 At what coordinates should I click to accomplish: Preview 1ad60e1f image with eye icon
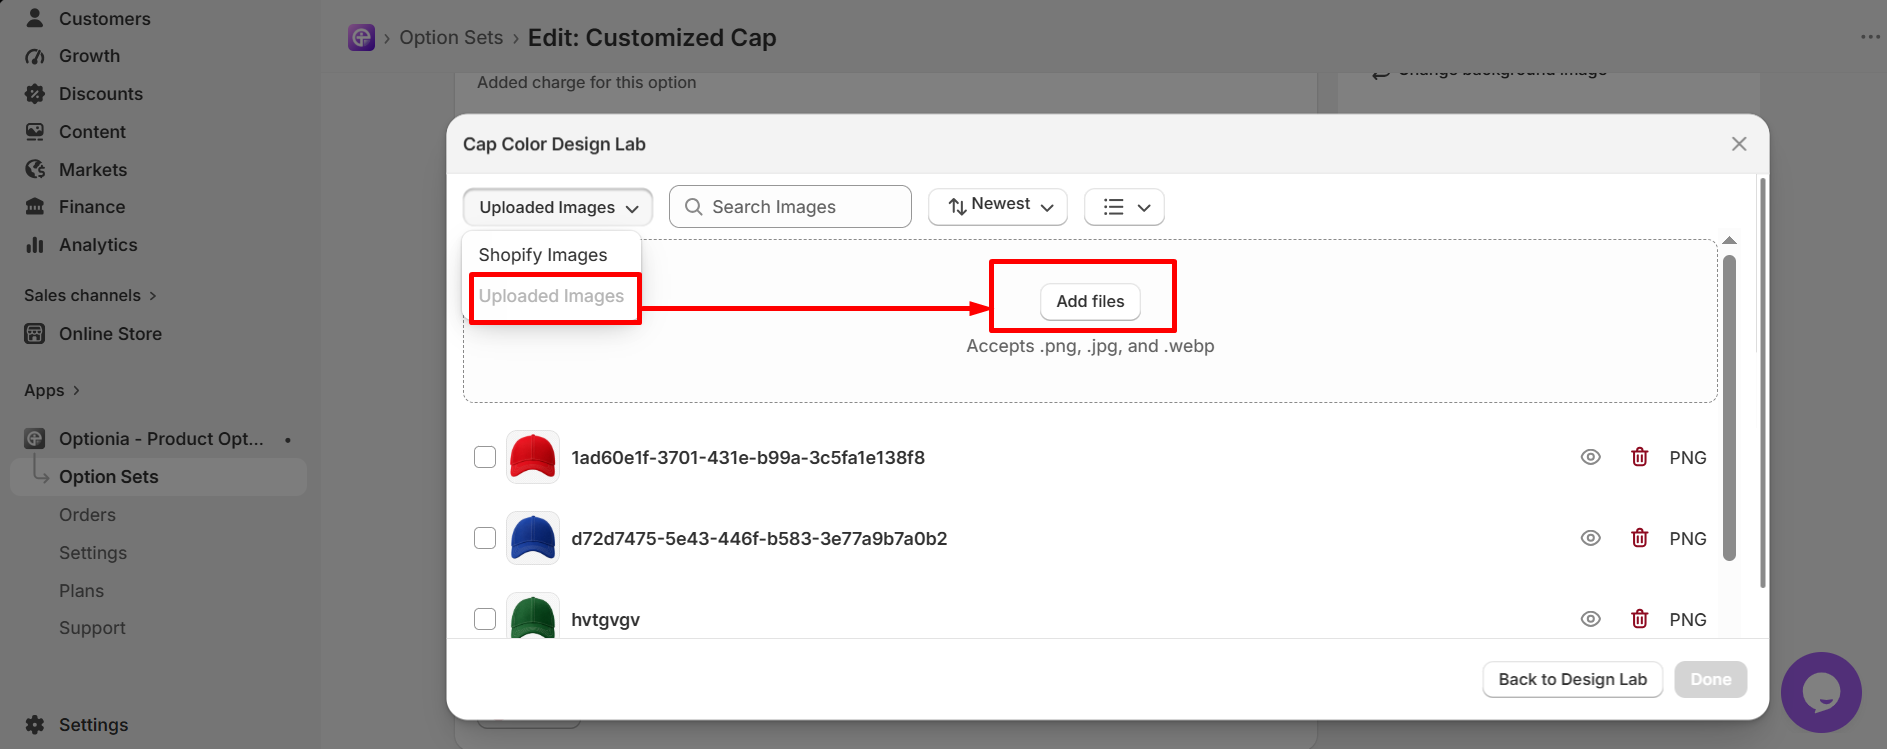[1591, 457]
